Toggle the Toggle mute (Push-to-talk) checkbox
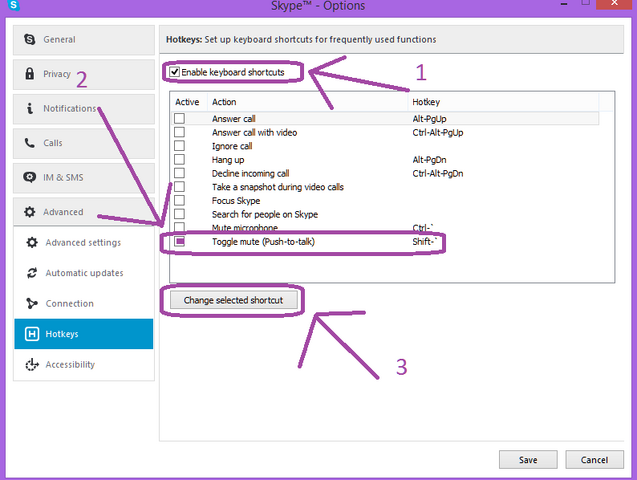 (180, 241)
